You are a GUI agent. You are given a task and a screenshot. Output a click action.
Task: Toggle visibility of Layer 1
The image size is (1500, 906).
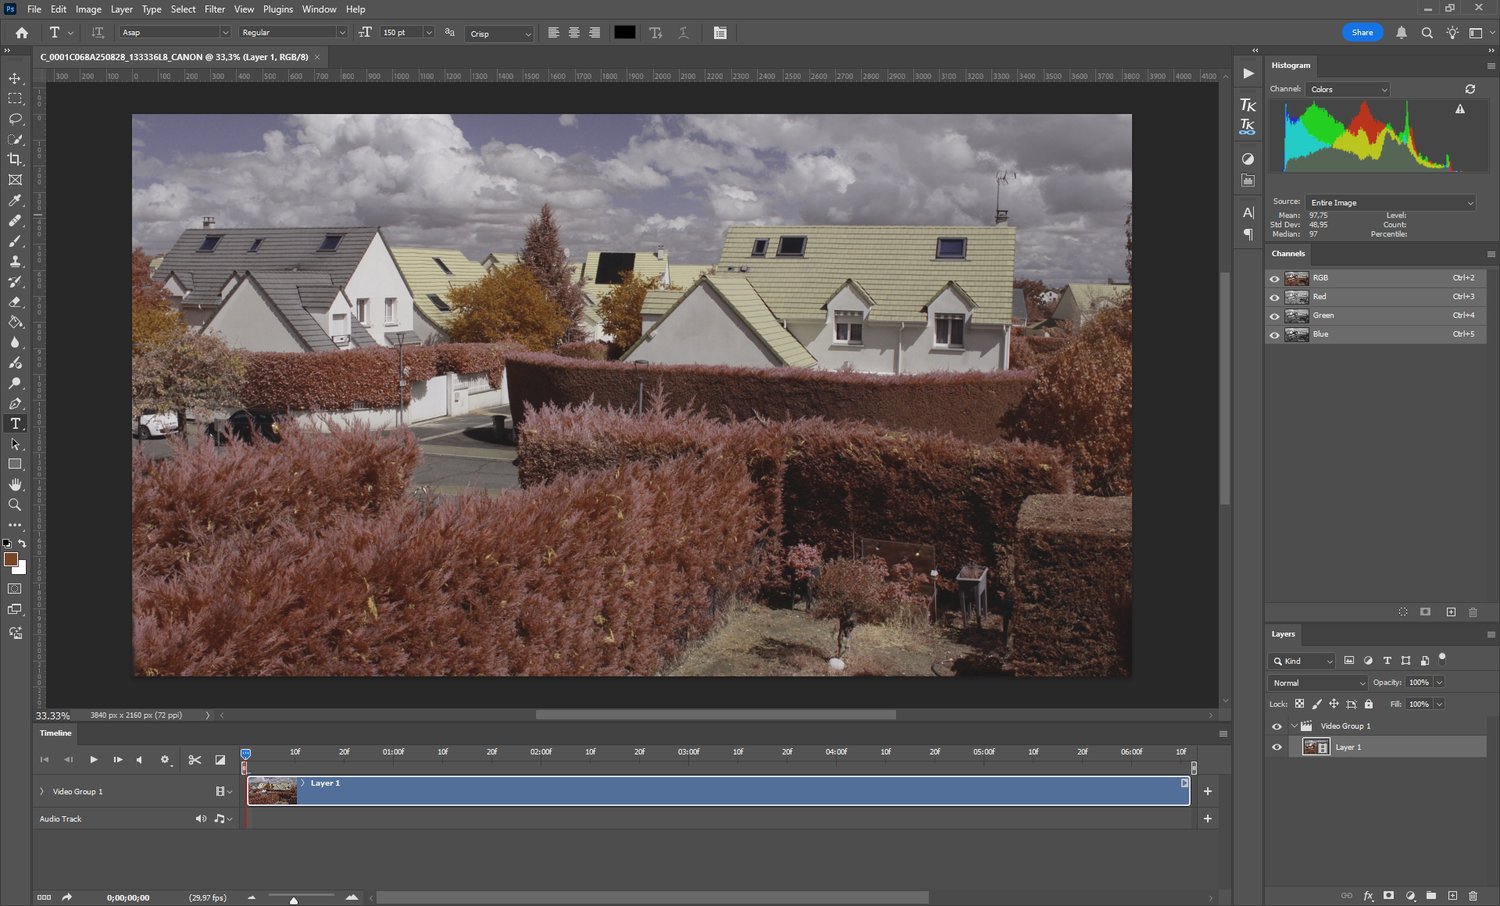1276,747
